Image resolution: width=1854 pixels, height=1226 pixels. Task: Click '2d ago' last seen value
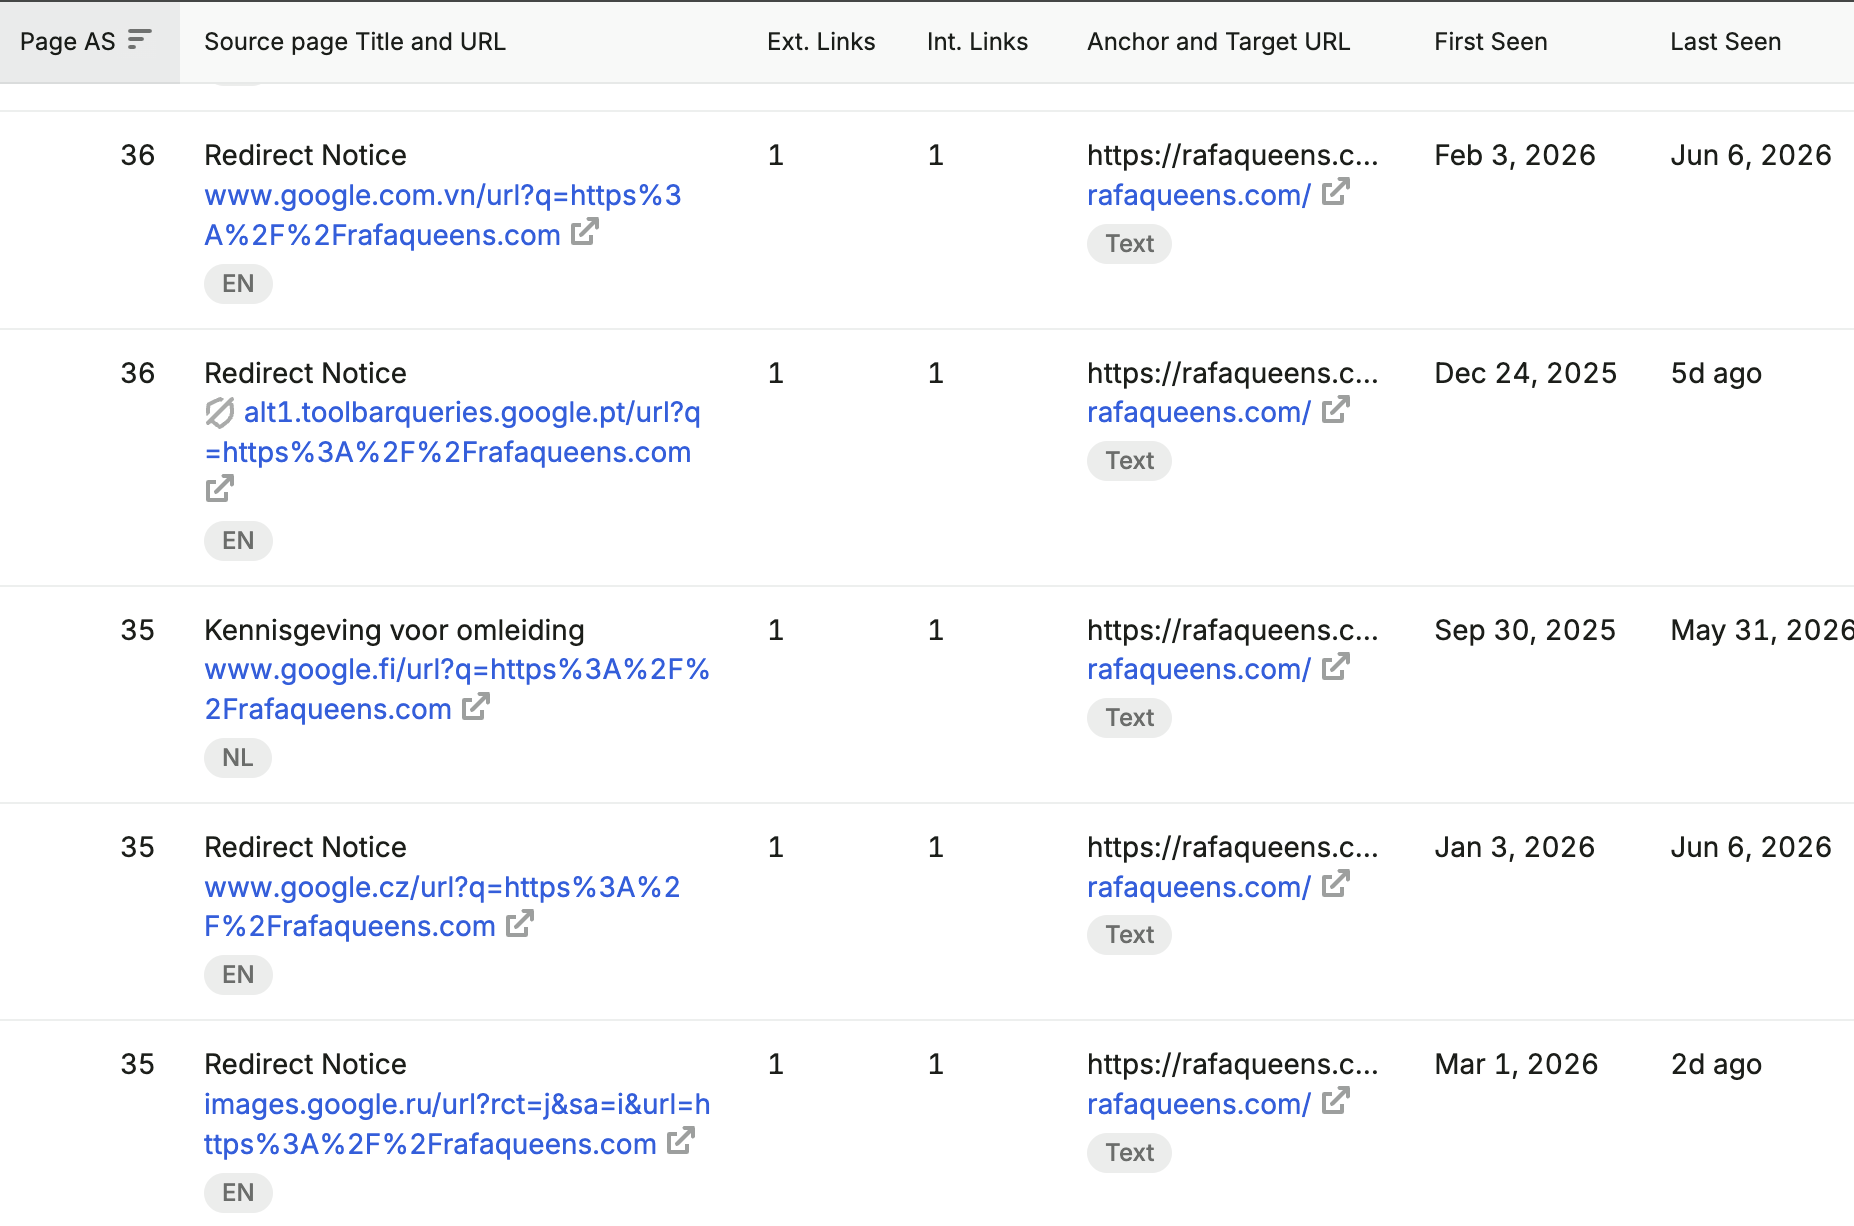click(x=1716, y=1064)
